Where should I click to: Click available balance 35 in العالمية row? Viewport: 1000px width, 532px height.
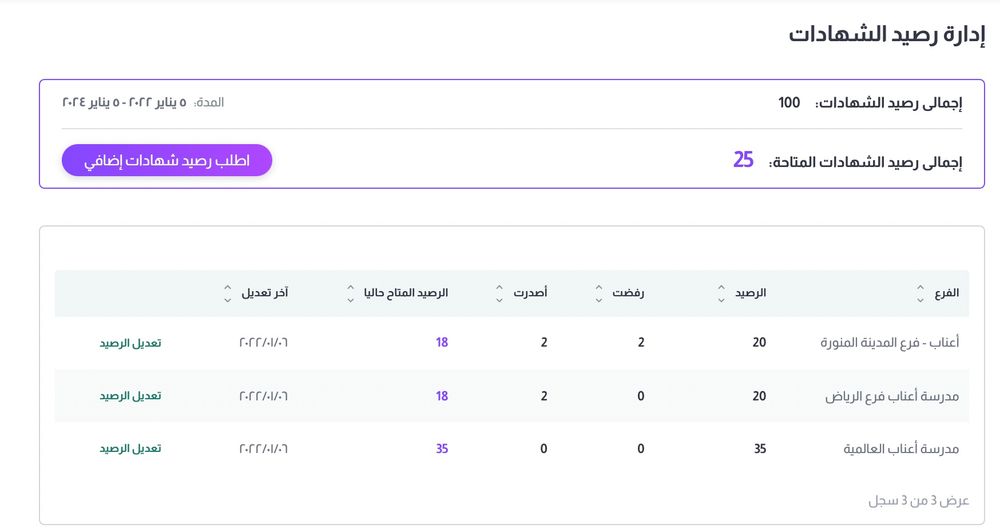click(442, 449)
